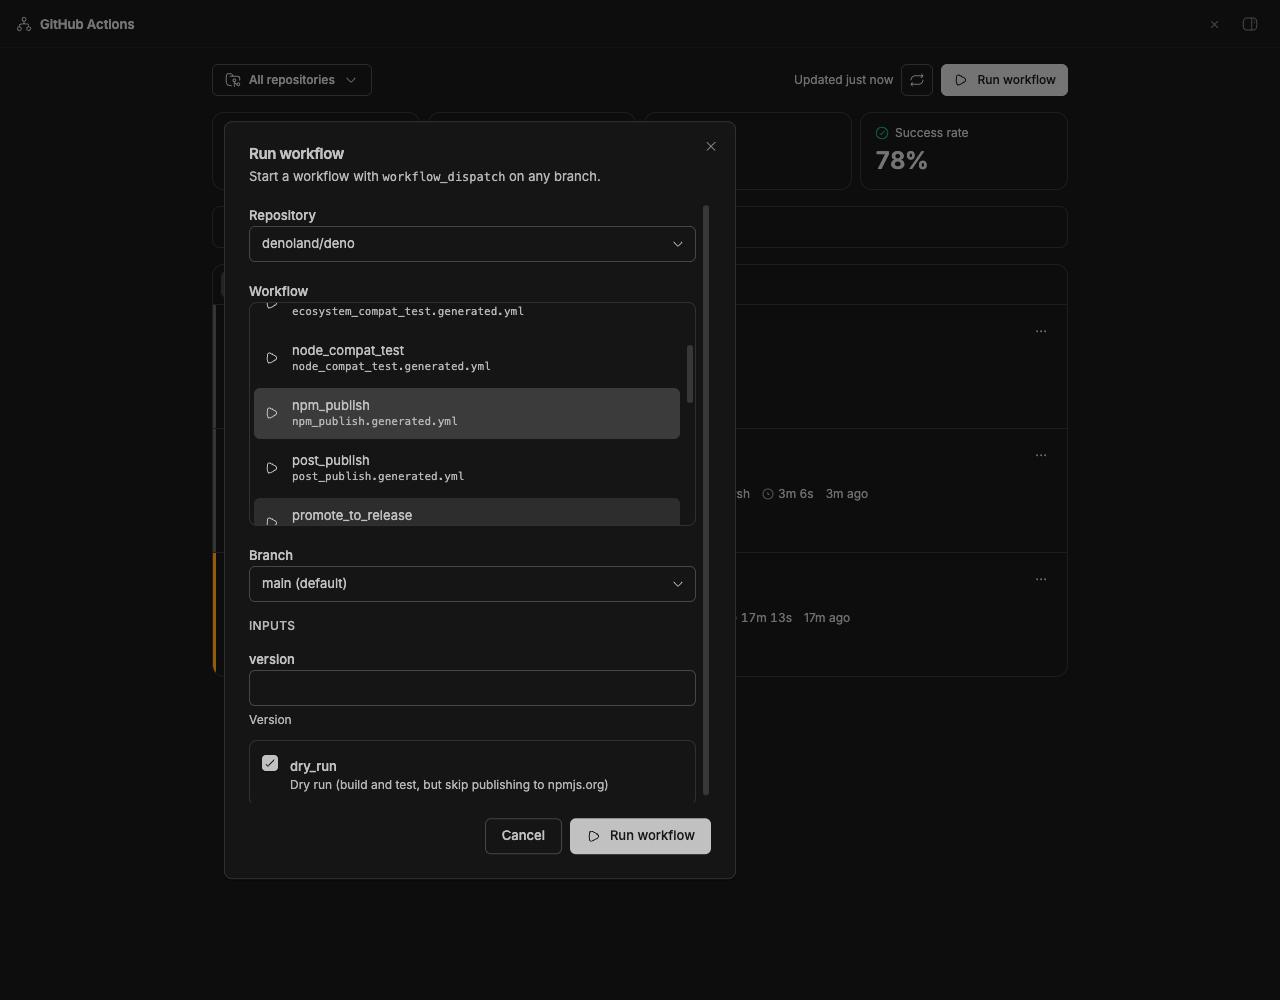Open the options menu for the first run row
This screenshot has height=1000, width=1280.
coord(1041,331)
